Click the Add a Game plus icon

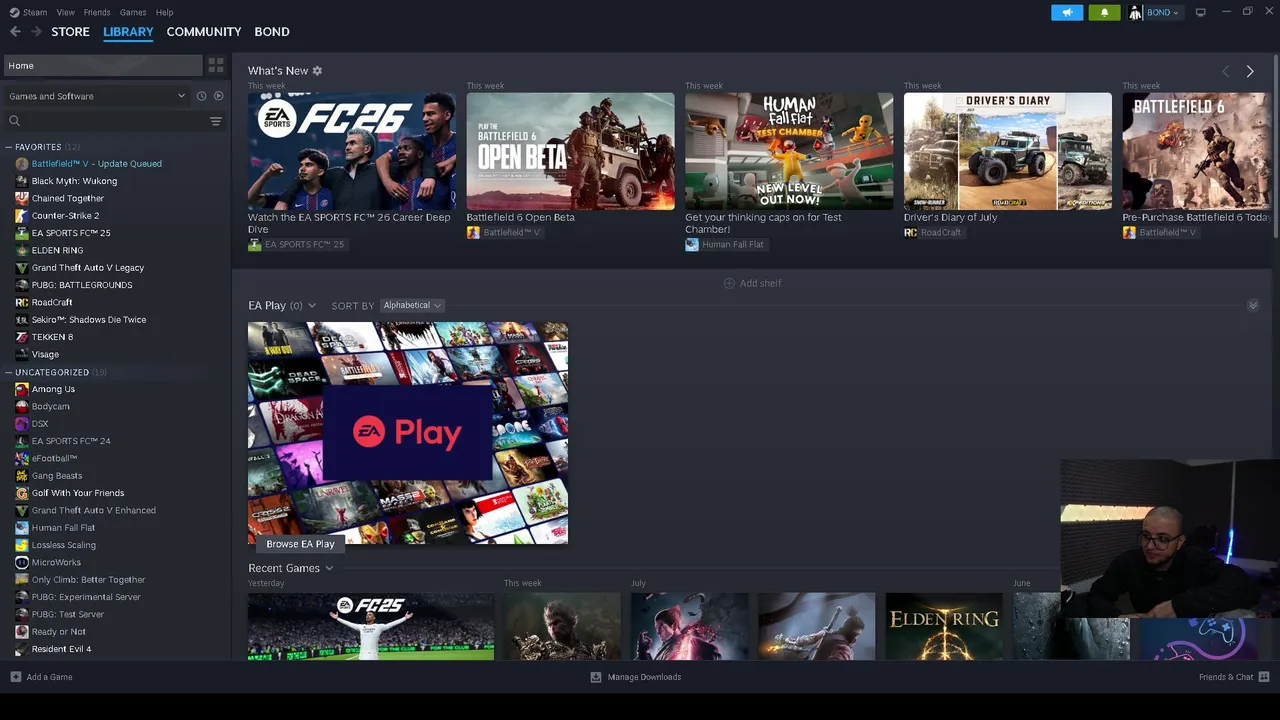coord(15,677)
